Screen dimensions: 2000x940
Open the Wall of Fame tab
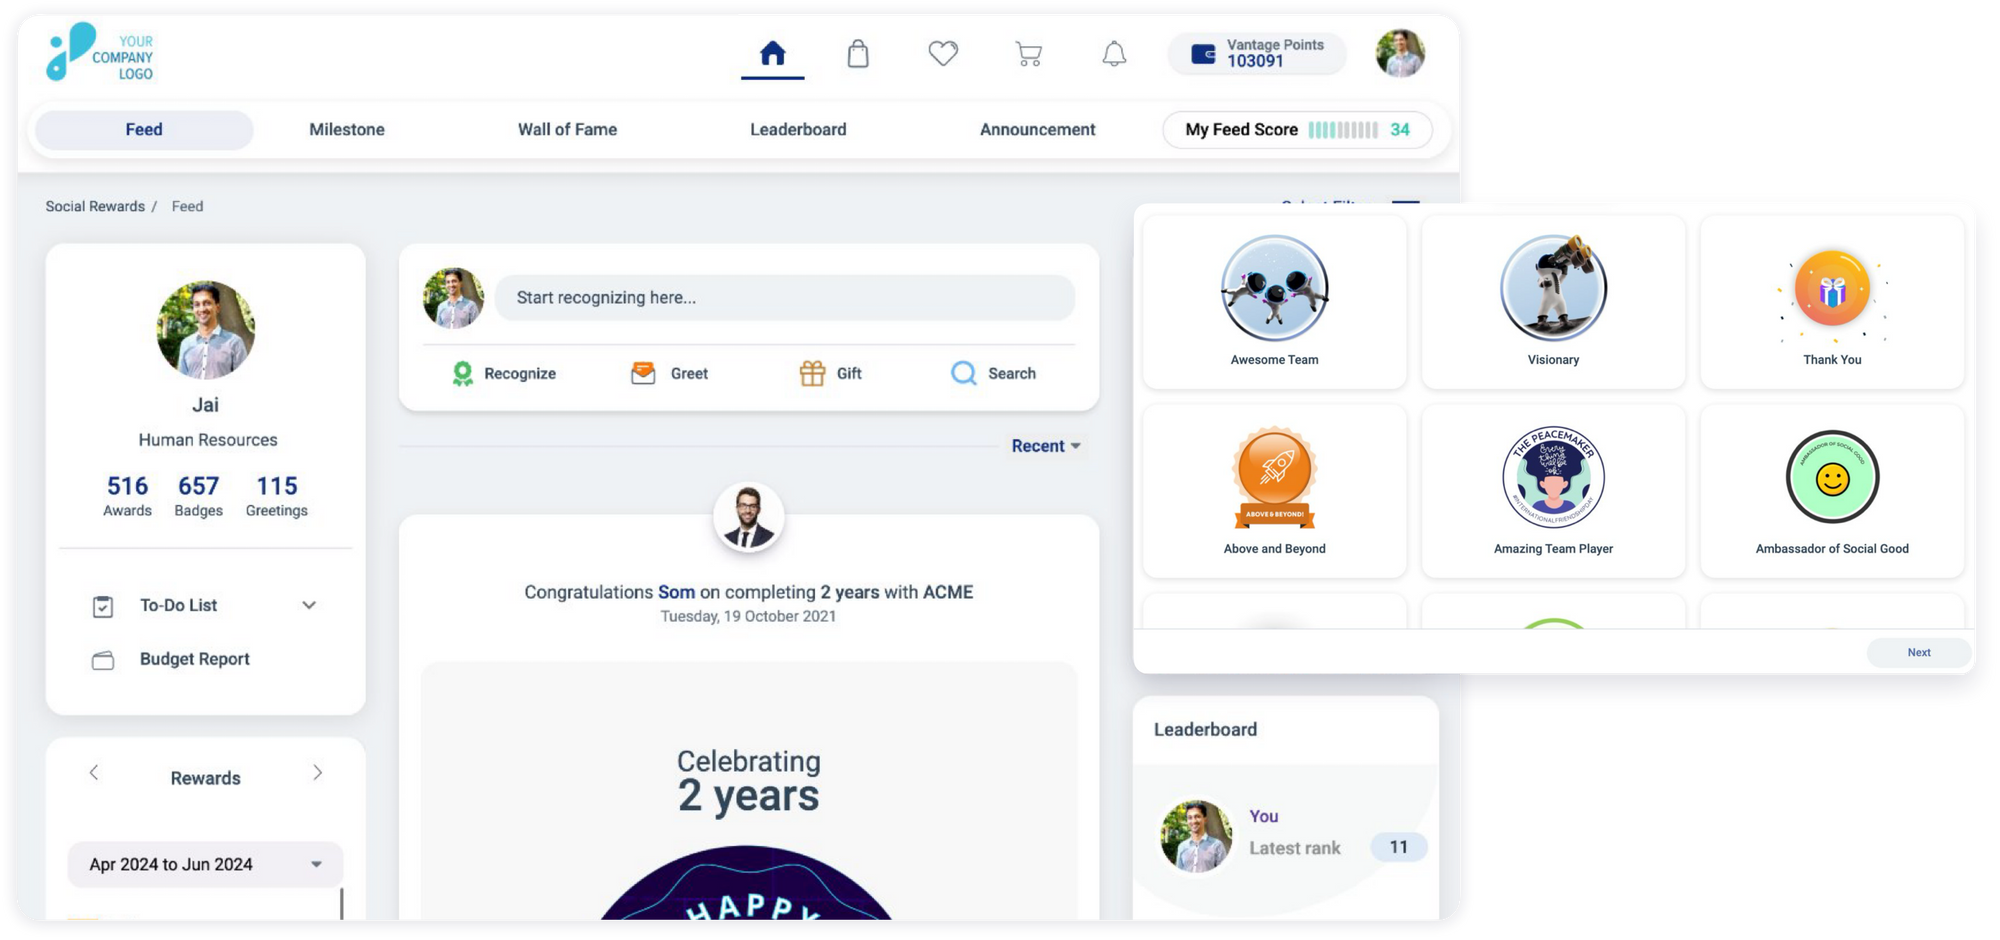(x=567, y=130)
